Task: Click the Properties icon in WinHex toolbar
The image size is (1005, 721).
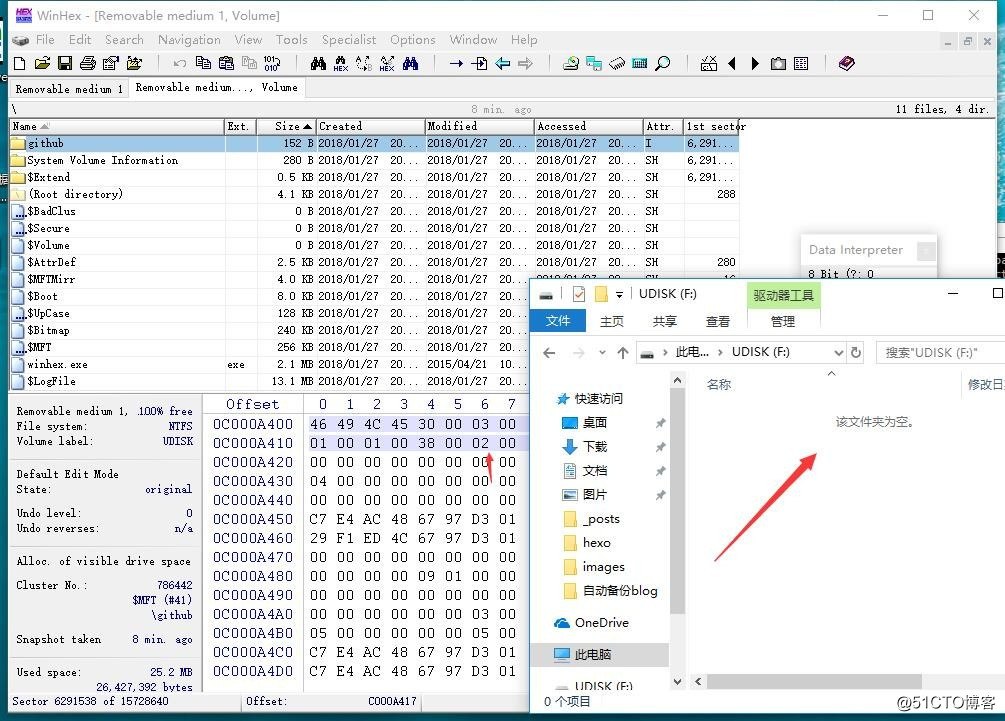Action: pyautogui.click(x=111, y=63)
